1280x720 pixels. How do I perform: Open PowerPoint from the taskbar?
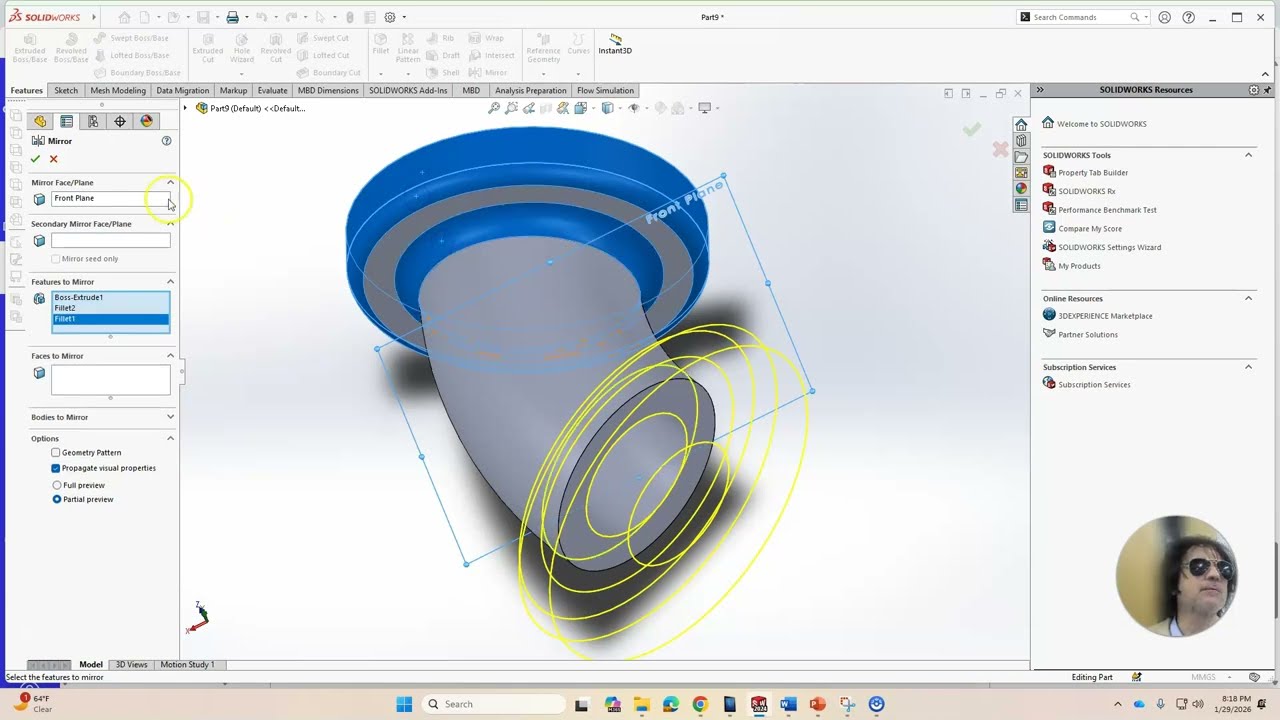(x=817, y=704)
